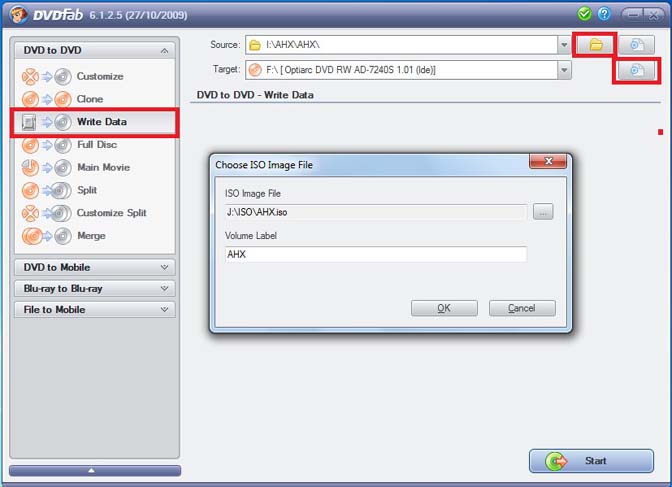
Task: Expand the DVD to Mobile section
Action: 164,267
